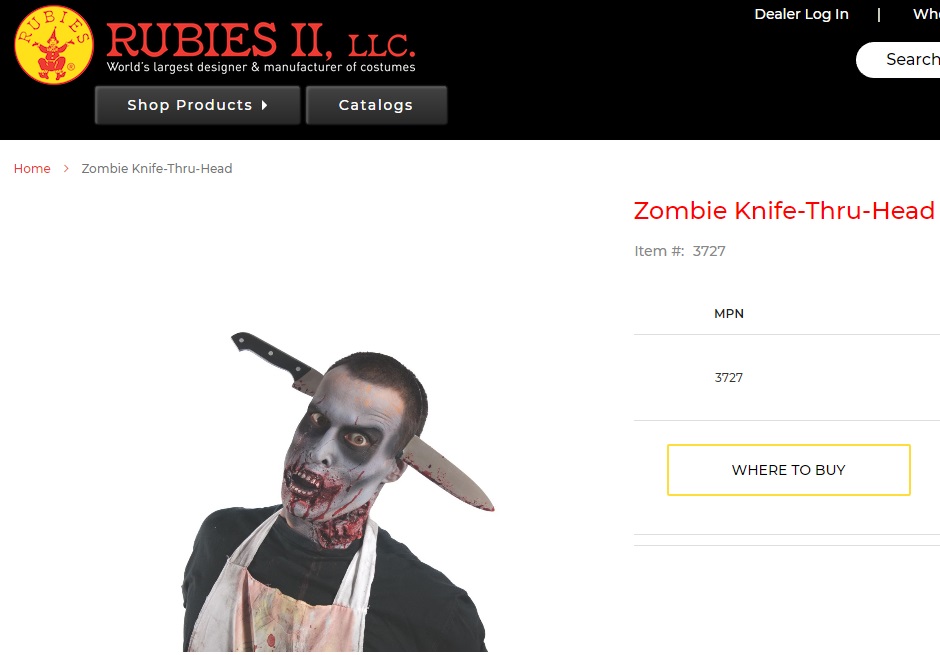This screenshot has height=655, width=940.
Task: Click the 3727 MPN table value
Action: [728, 378]
